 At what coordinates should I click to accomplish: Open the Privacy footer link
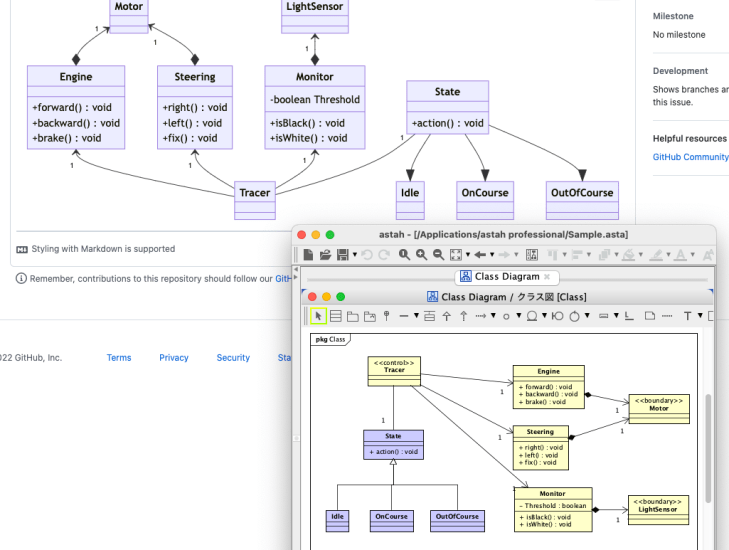[174, 358]
